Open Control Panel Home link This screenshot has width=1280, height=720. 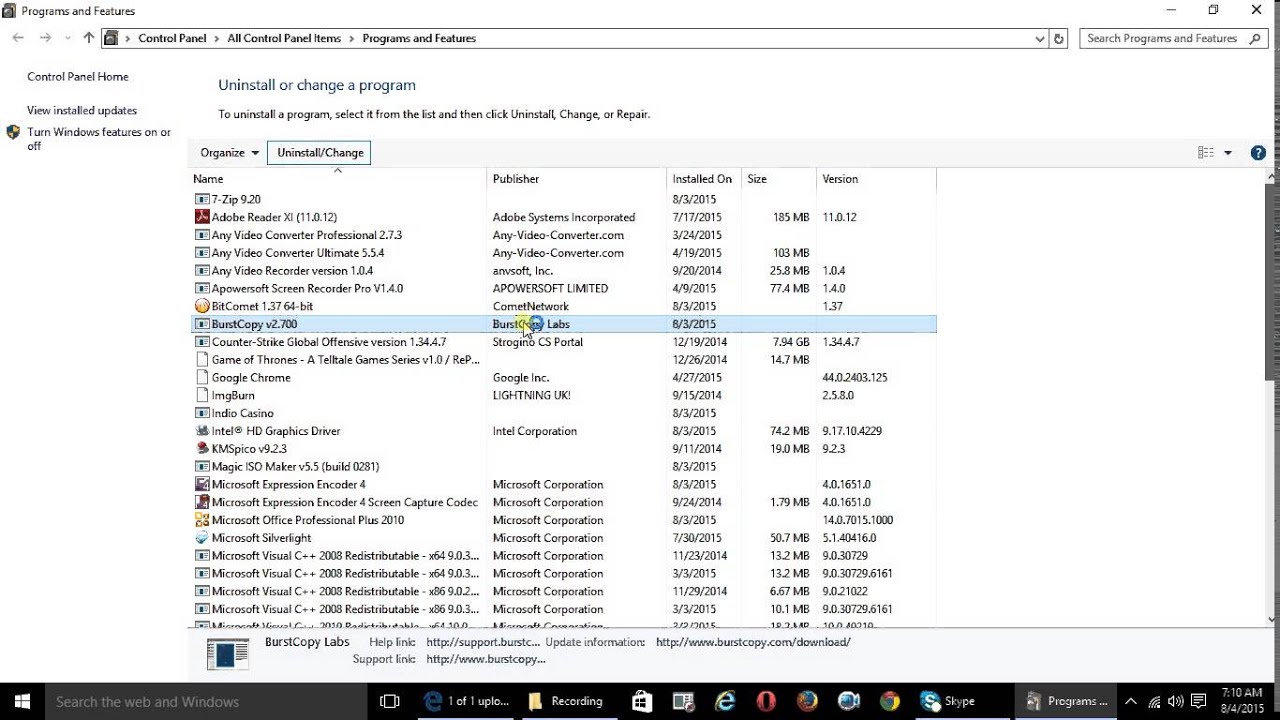(x=78, y=77)
